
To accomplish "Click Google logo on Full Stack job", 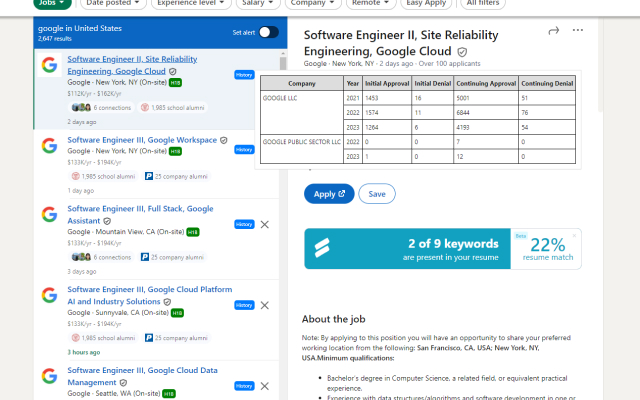I will point(49,214).
